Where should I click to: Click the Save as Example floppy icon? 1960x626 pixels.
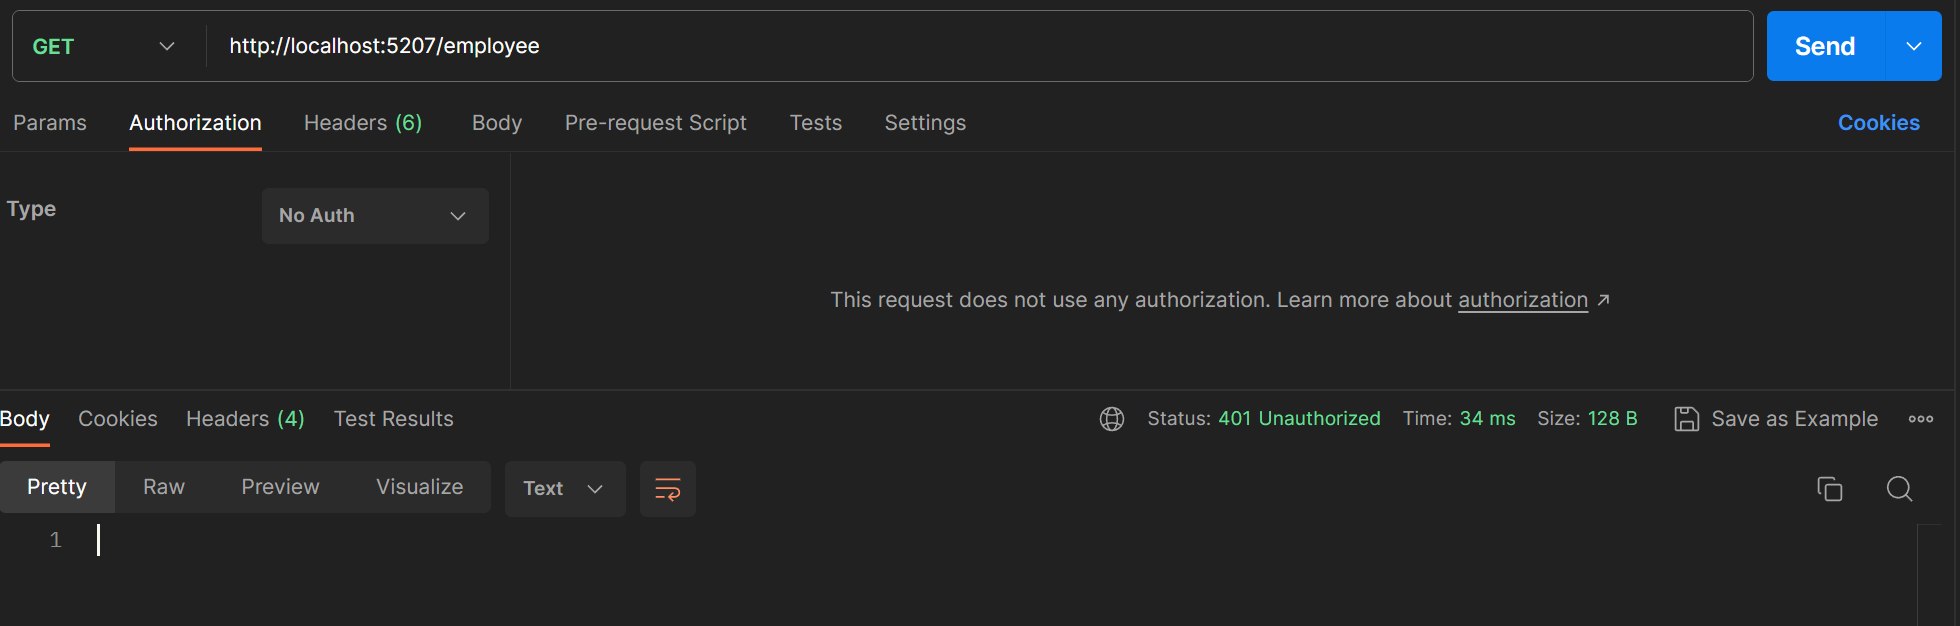click(x=1687, y=419)
